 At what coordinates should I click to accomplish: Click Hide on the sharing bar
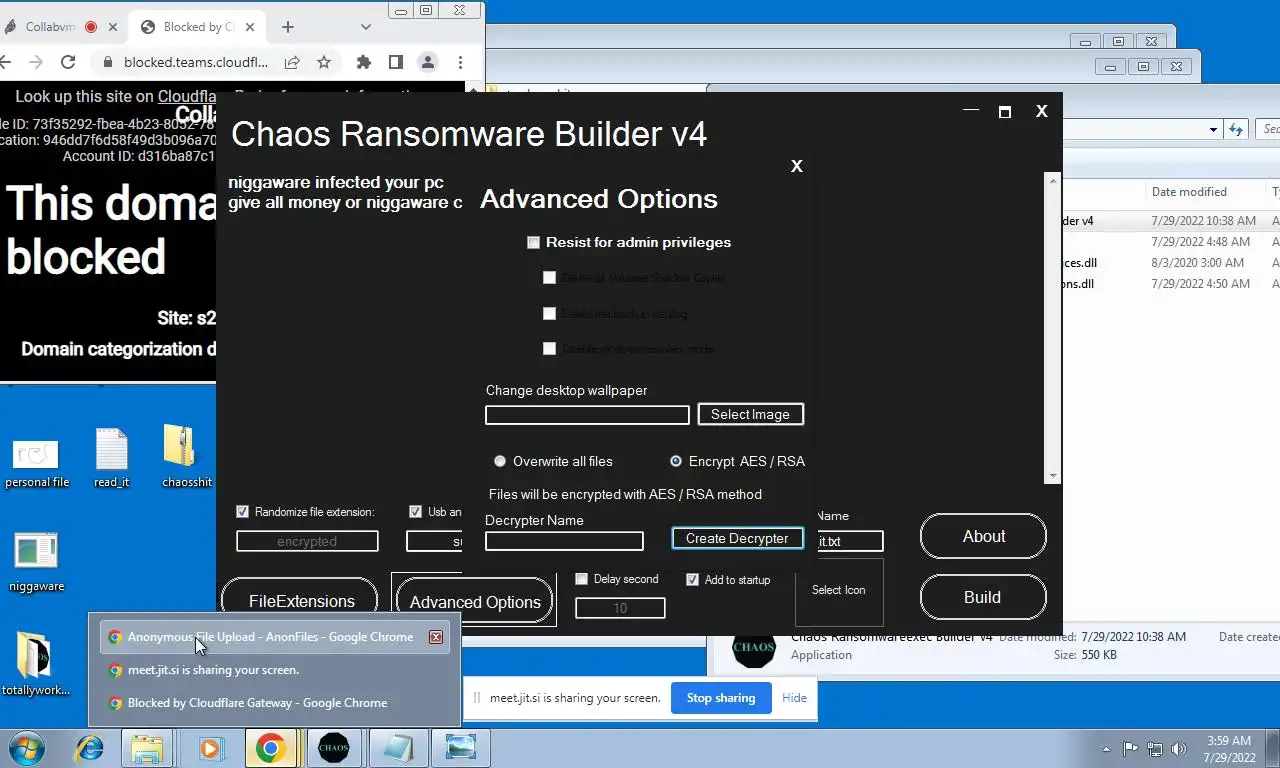pyautogui.click(x=794, y=698)
